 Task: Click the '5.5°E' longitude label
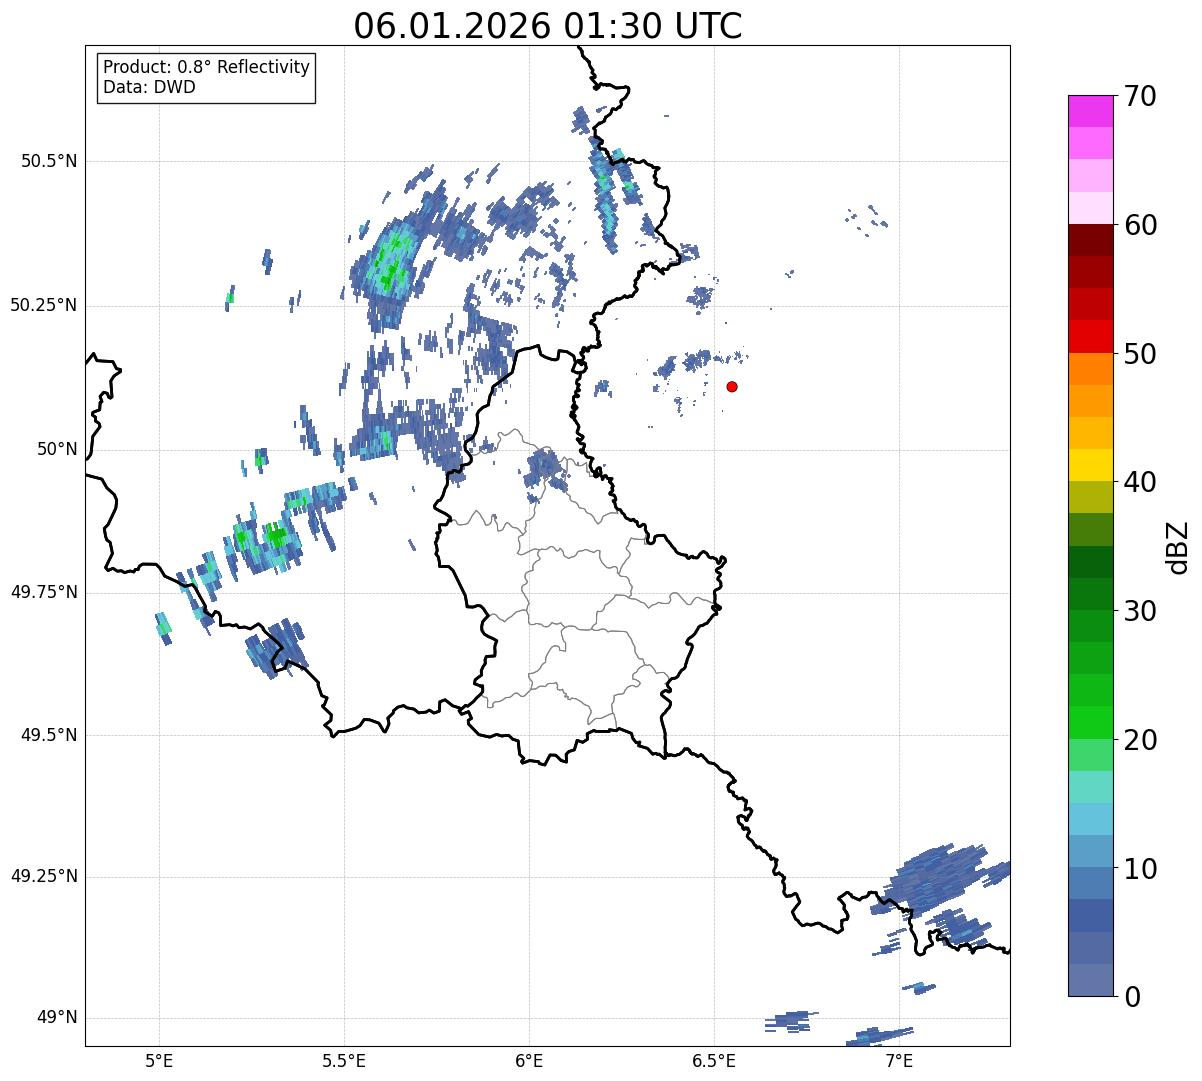coord(344,1060)
